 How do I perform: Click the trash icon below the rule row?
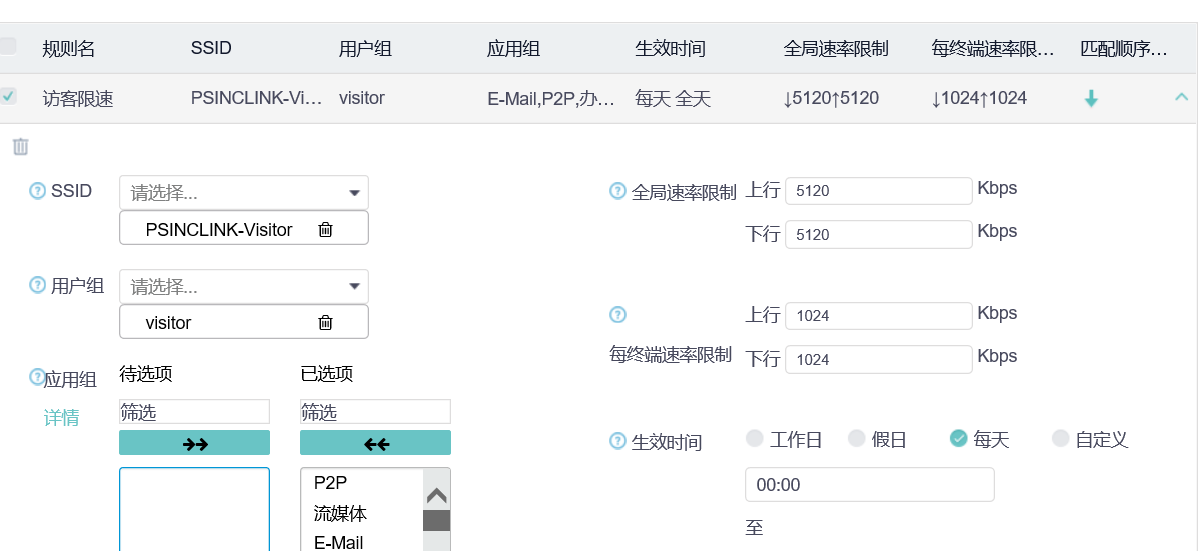point(20,147)
